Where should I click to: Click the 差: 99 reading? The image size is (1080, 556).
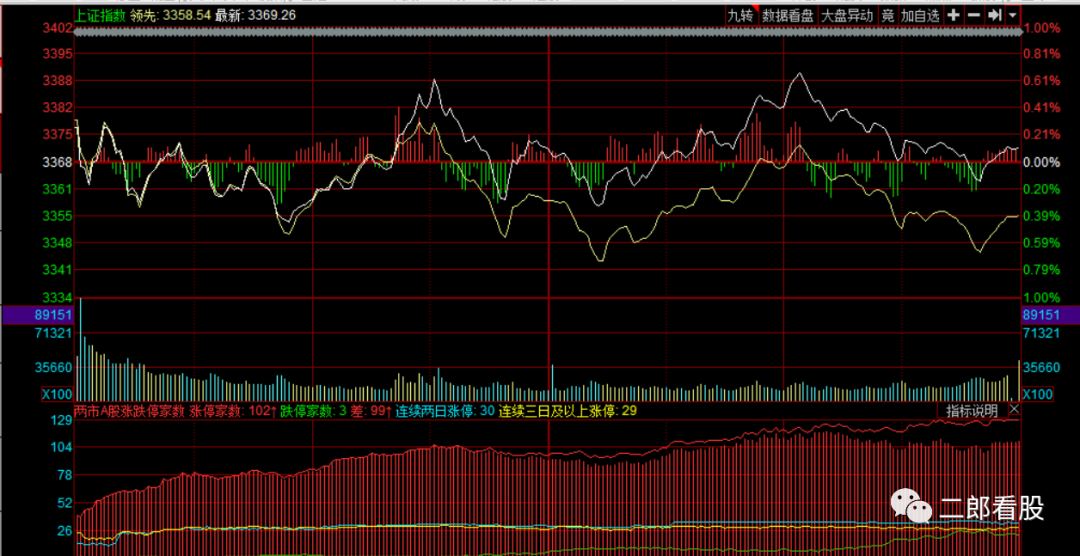[371, 411]
